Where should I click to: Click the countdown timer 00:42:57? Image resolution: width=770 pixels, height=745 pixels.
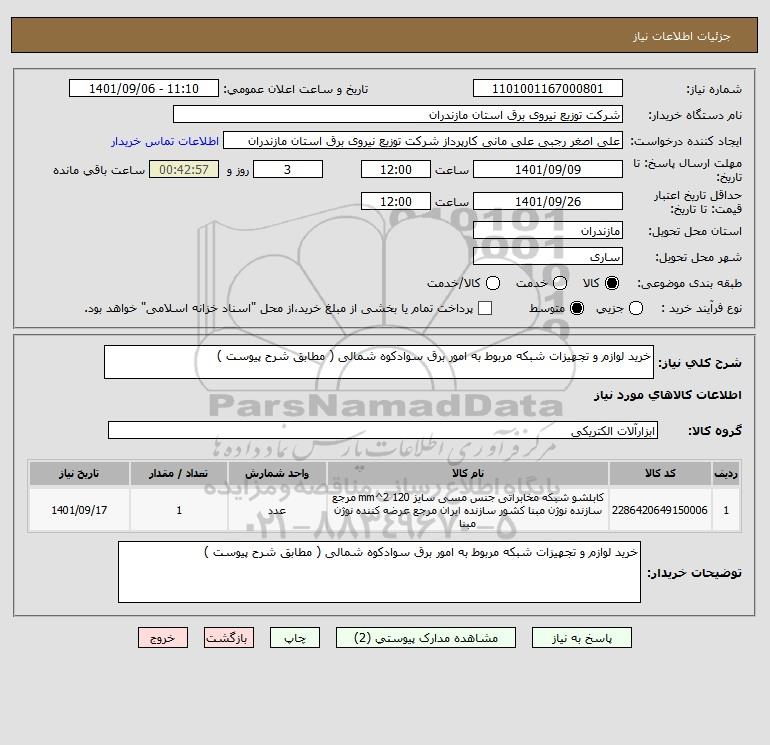(x=184, y=169)
